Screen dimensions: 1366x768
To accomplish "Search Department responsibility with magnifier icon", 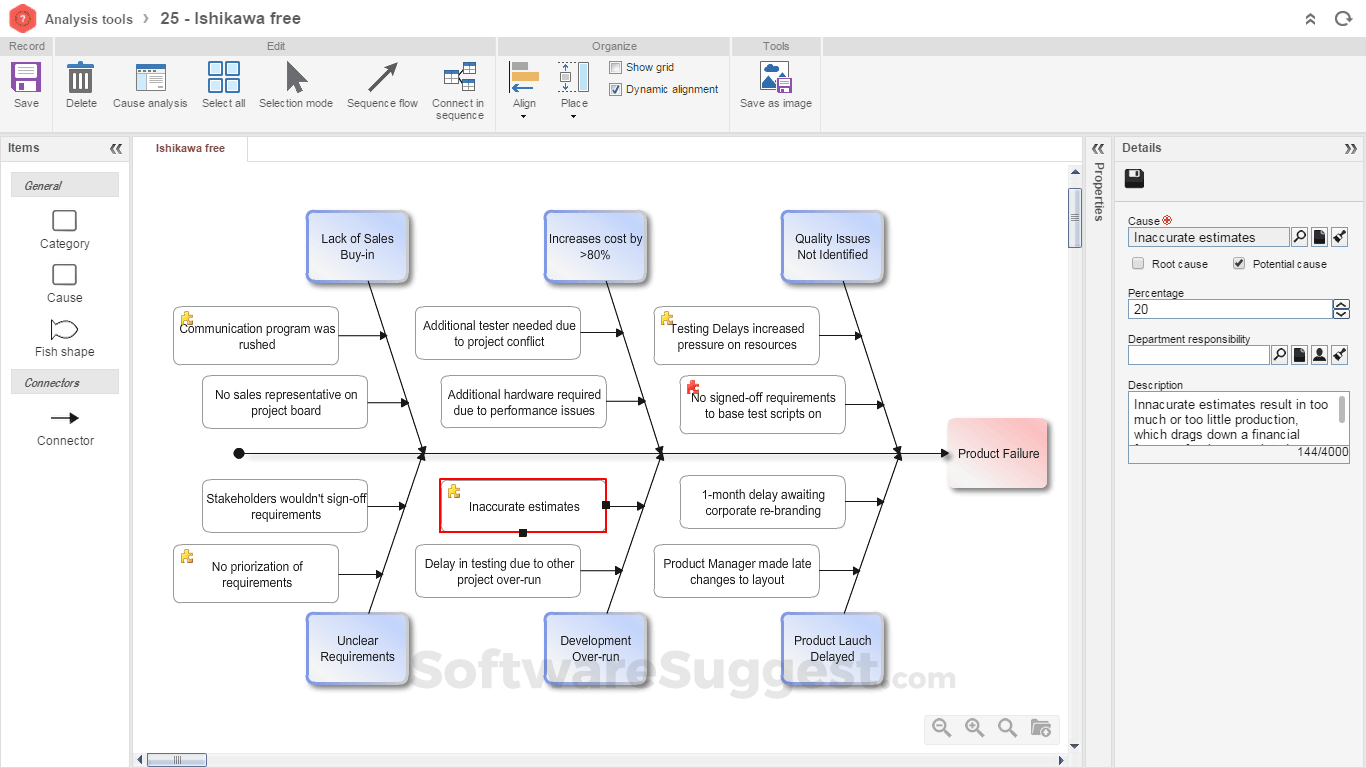I will 1279,355.
